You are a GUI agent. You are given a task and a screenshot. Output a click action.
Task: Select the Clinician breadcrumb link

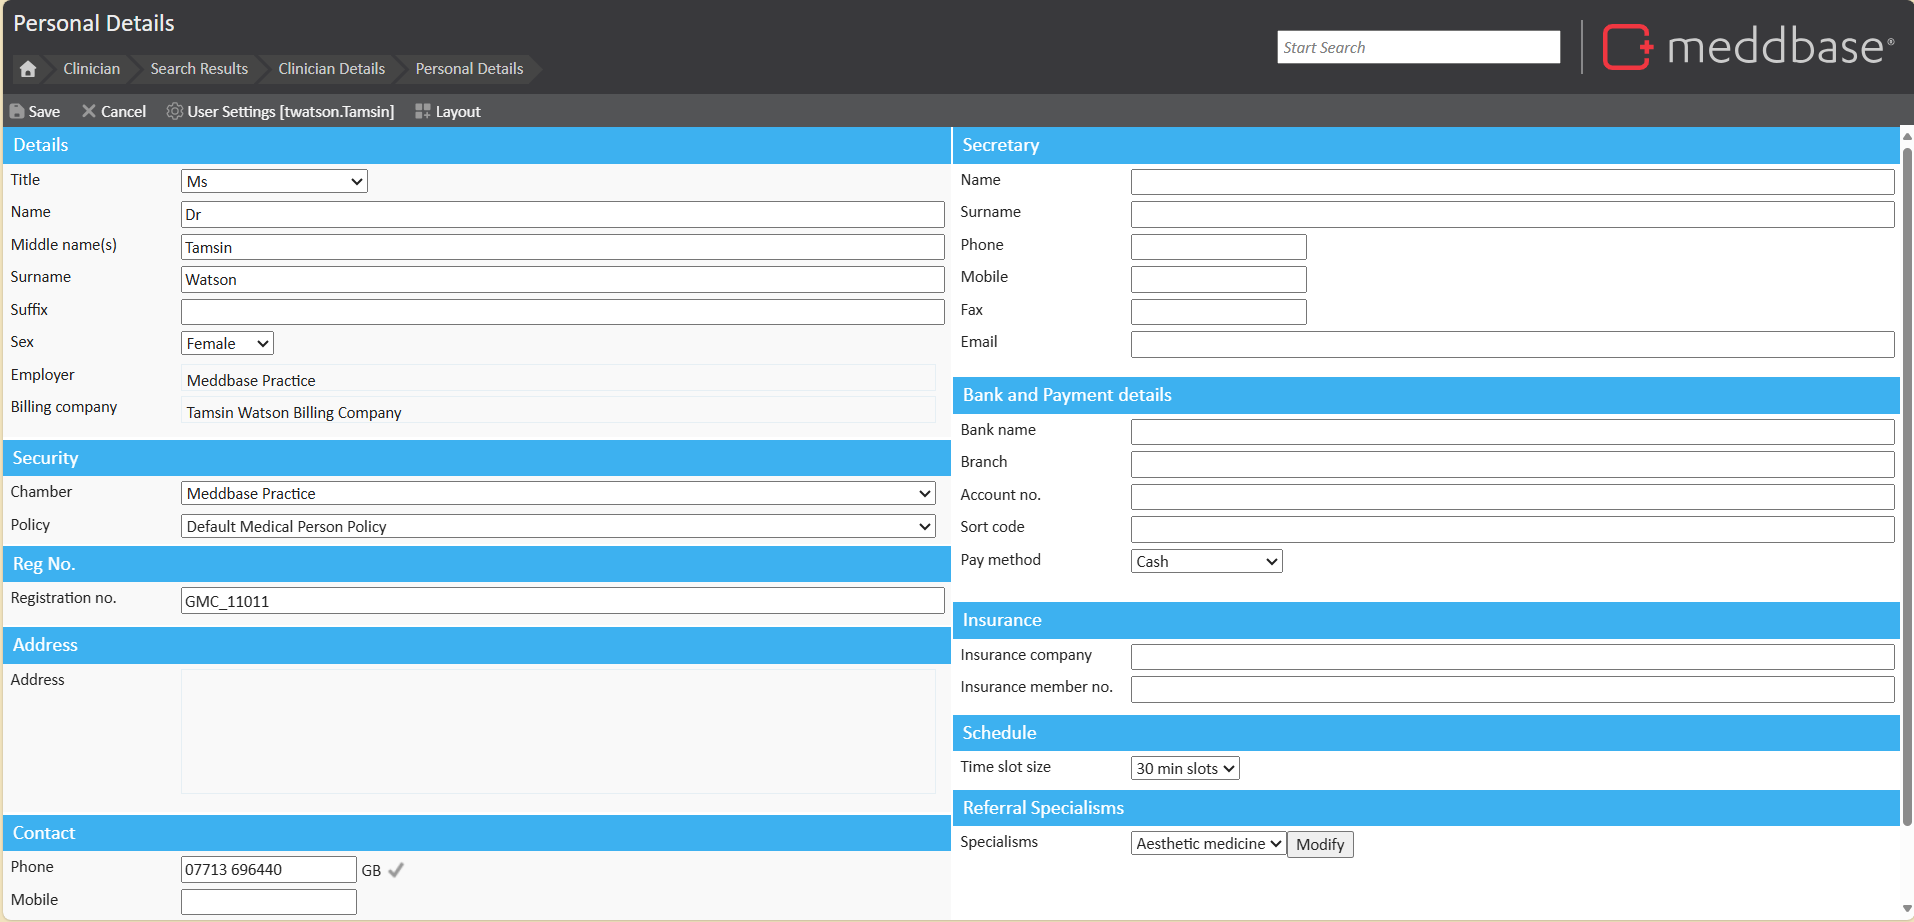point(91,69)
